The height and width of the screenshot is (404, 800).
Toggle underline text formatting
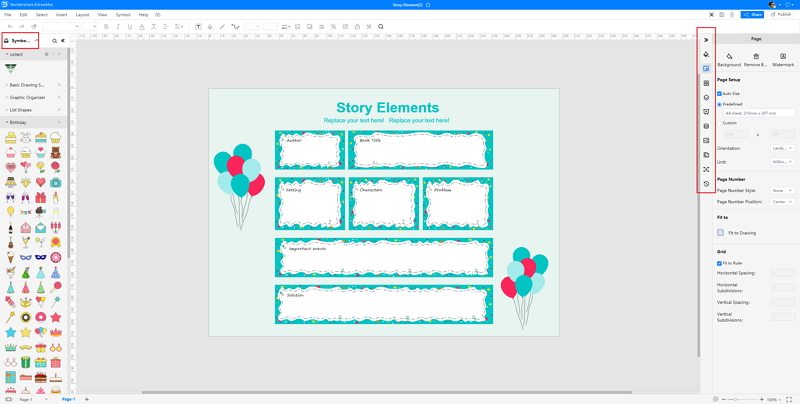point(130,27)
